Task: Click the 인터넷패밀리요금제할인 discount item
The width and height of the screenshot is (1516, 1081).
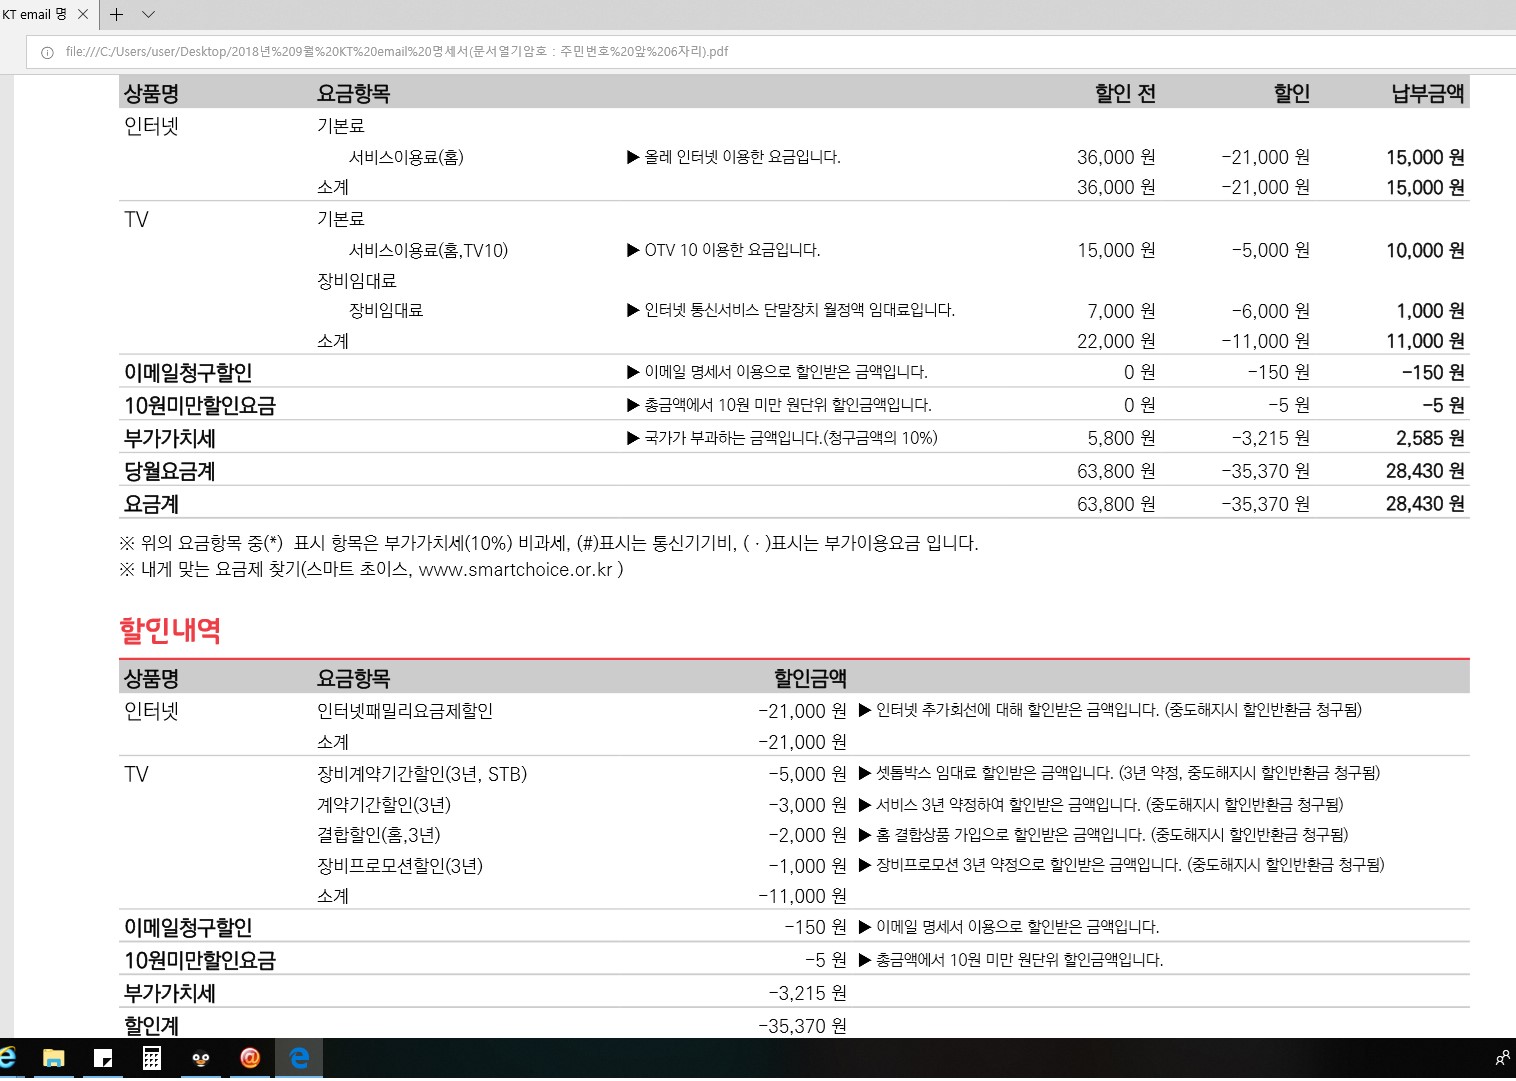Action: click(x=405, y=711)
